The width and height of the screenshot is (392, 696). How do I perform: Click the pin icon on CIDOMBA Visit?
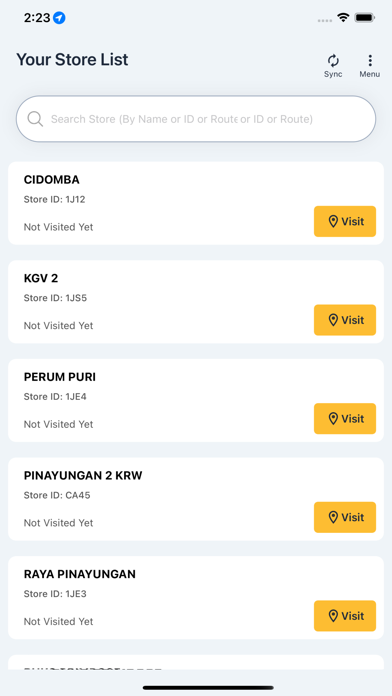(x=333, y=221)
